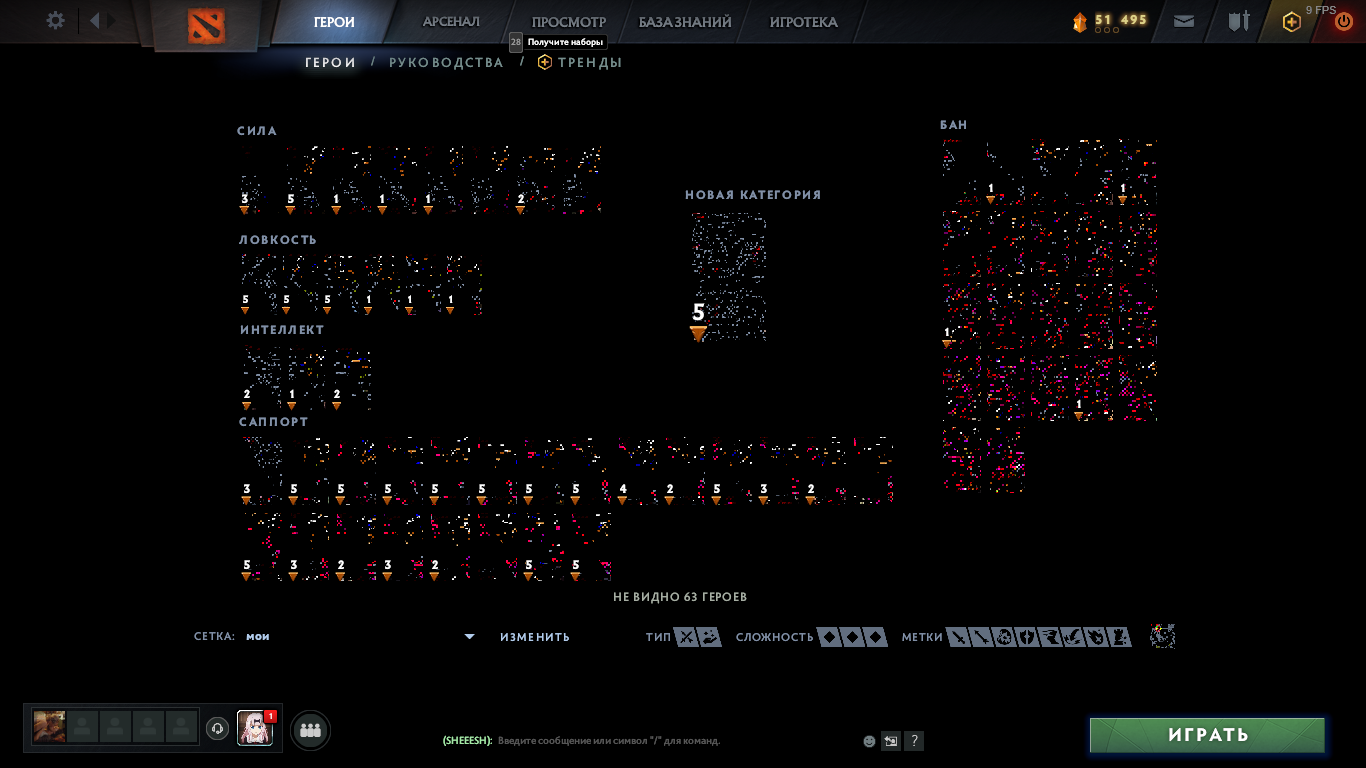
Task: Select the melee hero type filter
Action: [685, 636]
